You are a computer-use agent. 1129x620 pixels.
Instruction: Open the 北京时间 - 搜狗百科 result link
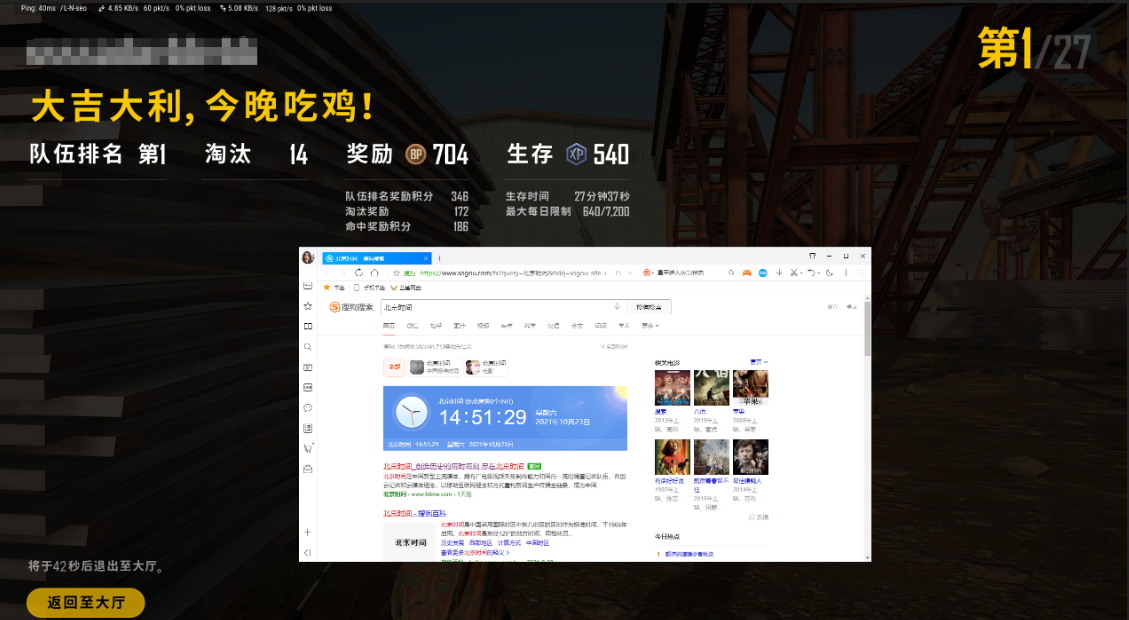[414, 513]
